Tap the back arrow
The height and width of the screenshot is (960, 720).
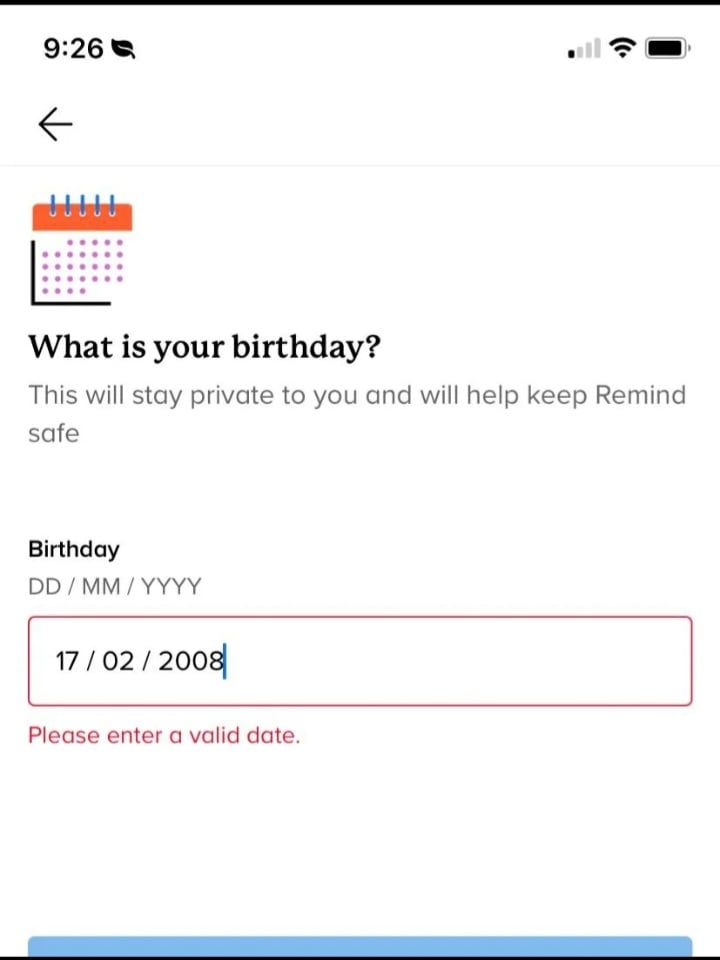tap(55, 123)
